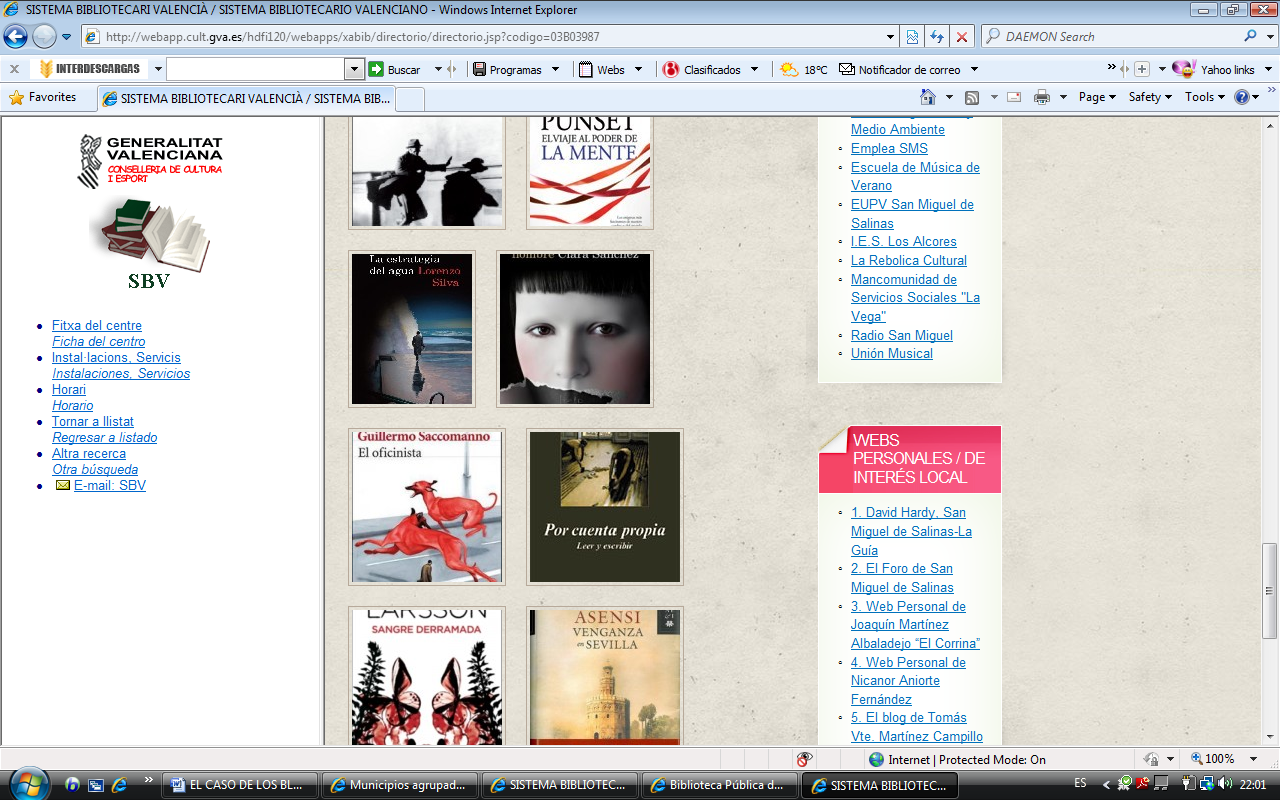The image size is (1280, 800).
Task: Click the El oficinista book cover
Action: 427,507
